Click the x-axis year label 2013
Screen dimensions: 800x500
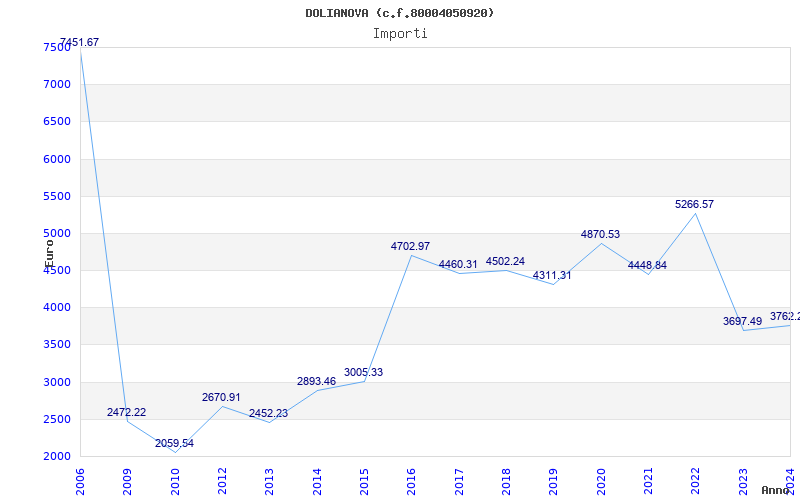click(x=269, y=482)
